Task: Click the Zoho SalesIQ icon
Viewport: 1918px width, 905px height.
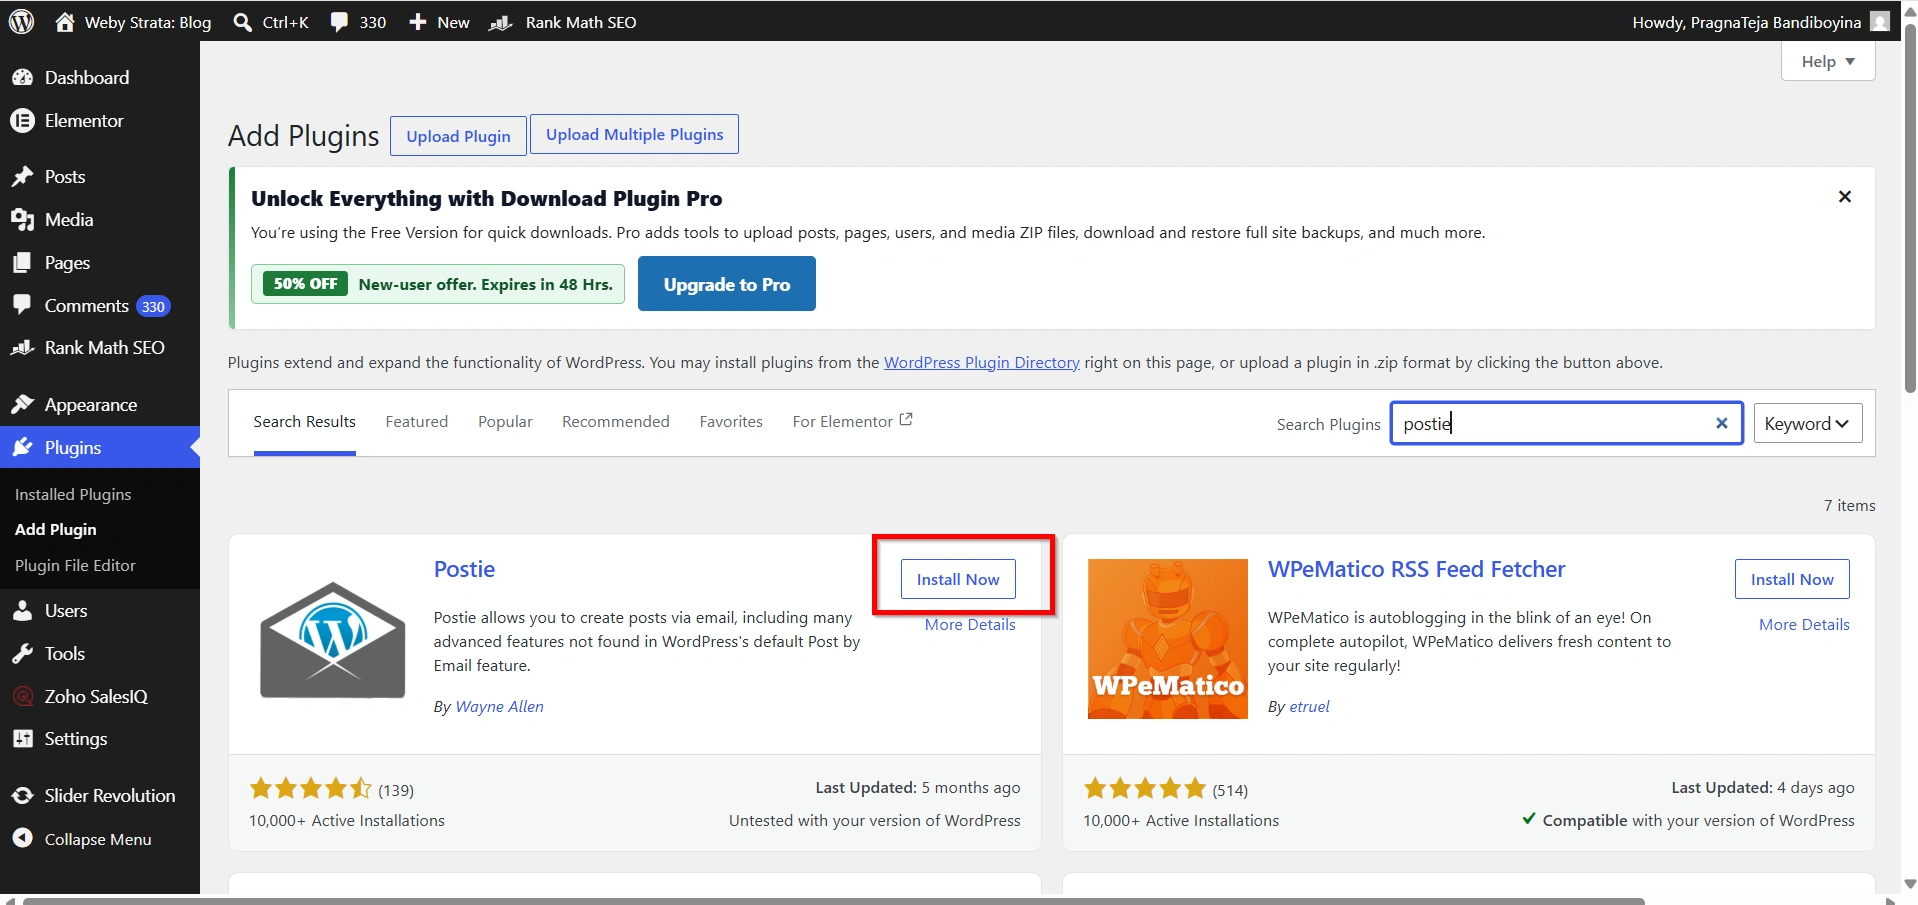Action: click(22, 696)
